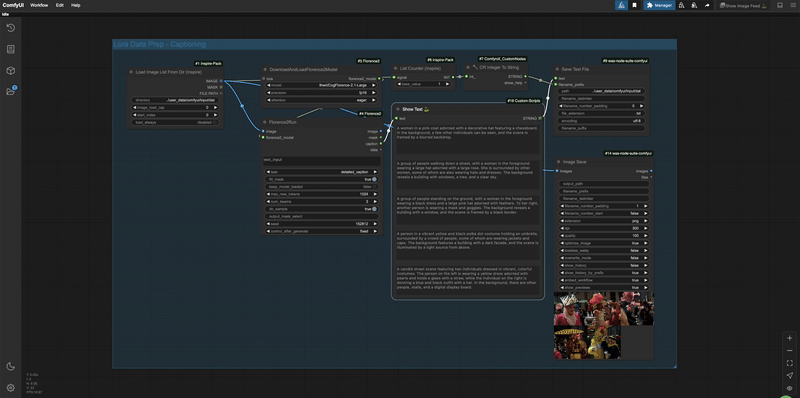Change the task detailed_caption dropdown
Viewport: 800px width, 398px height.
[321, 172]
